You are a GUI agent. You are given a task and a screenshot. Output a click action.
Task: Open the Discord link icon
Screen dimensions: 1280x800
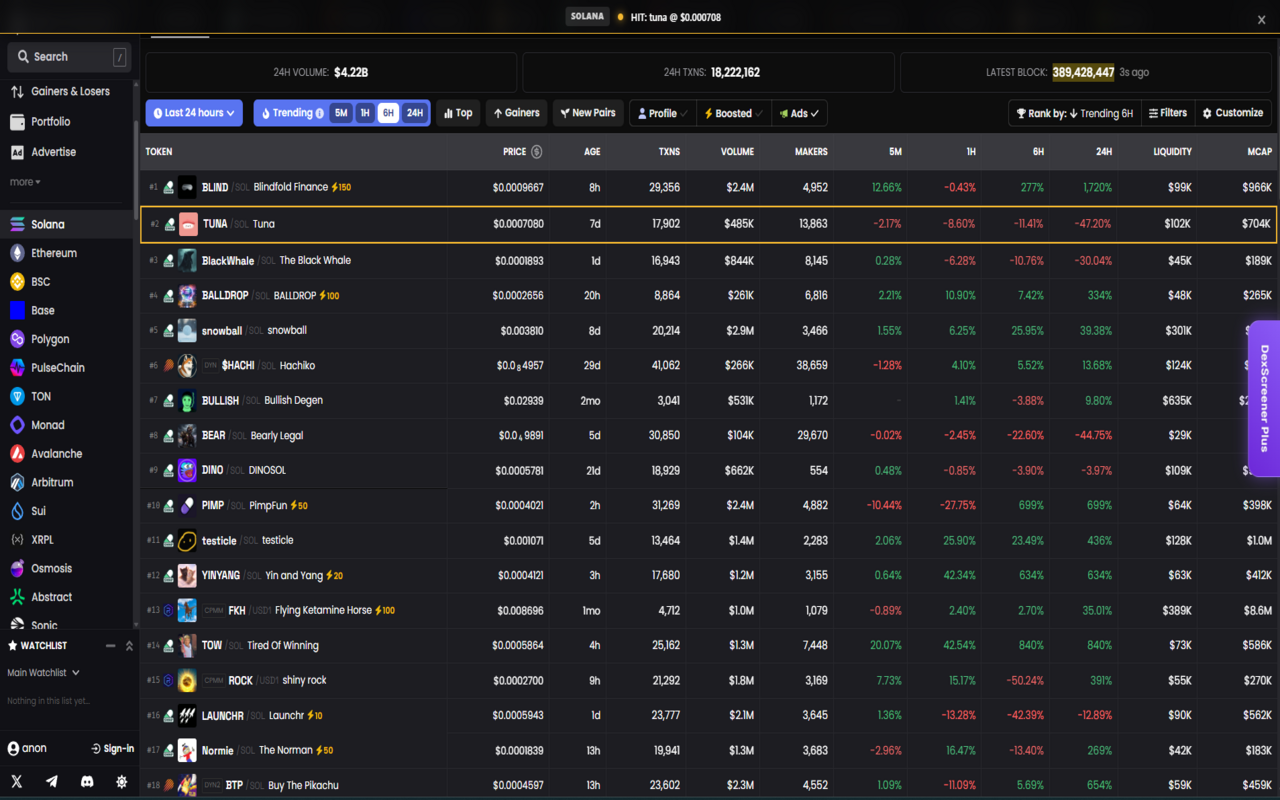click(x=87, y=781)
